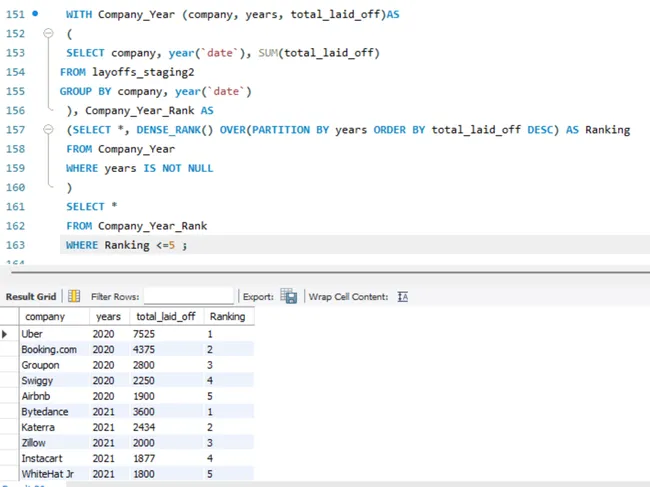
Task: Click the 7525 total_laid_off cell
Action: pyautogui.click(x=167, y=334)
